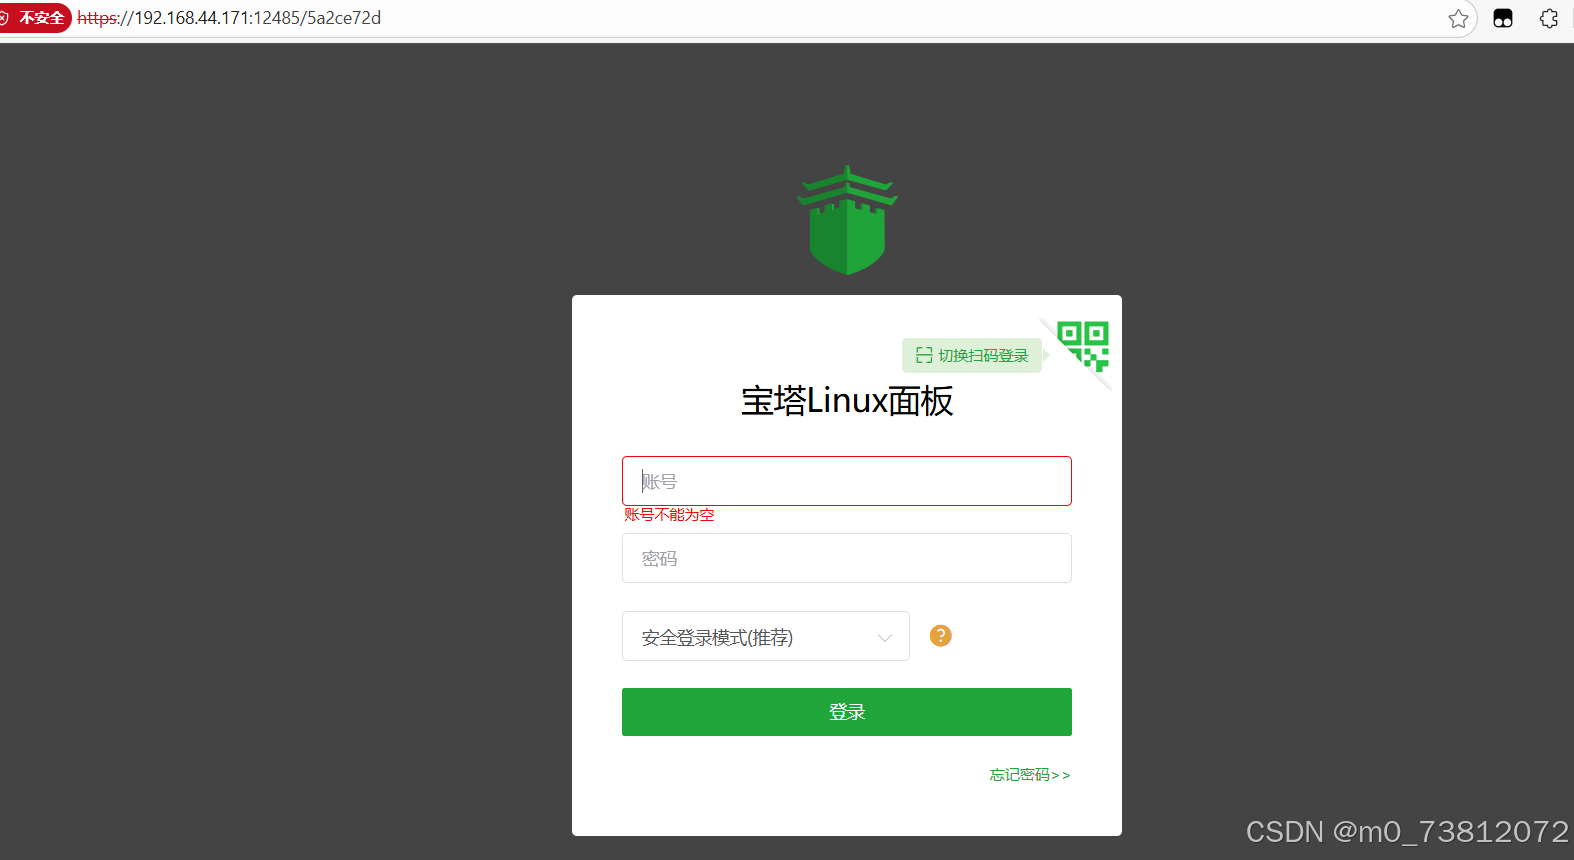Click the QR code login icon
Viewport: 1574px width, 860px height.
(x=1083, y=346)
